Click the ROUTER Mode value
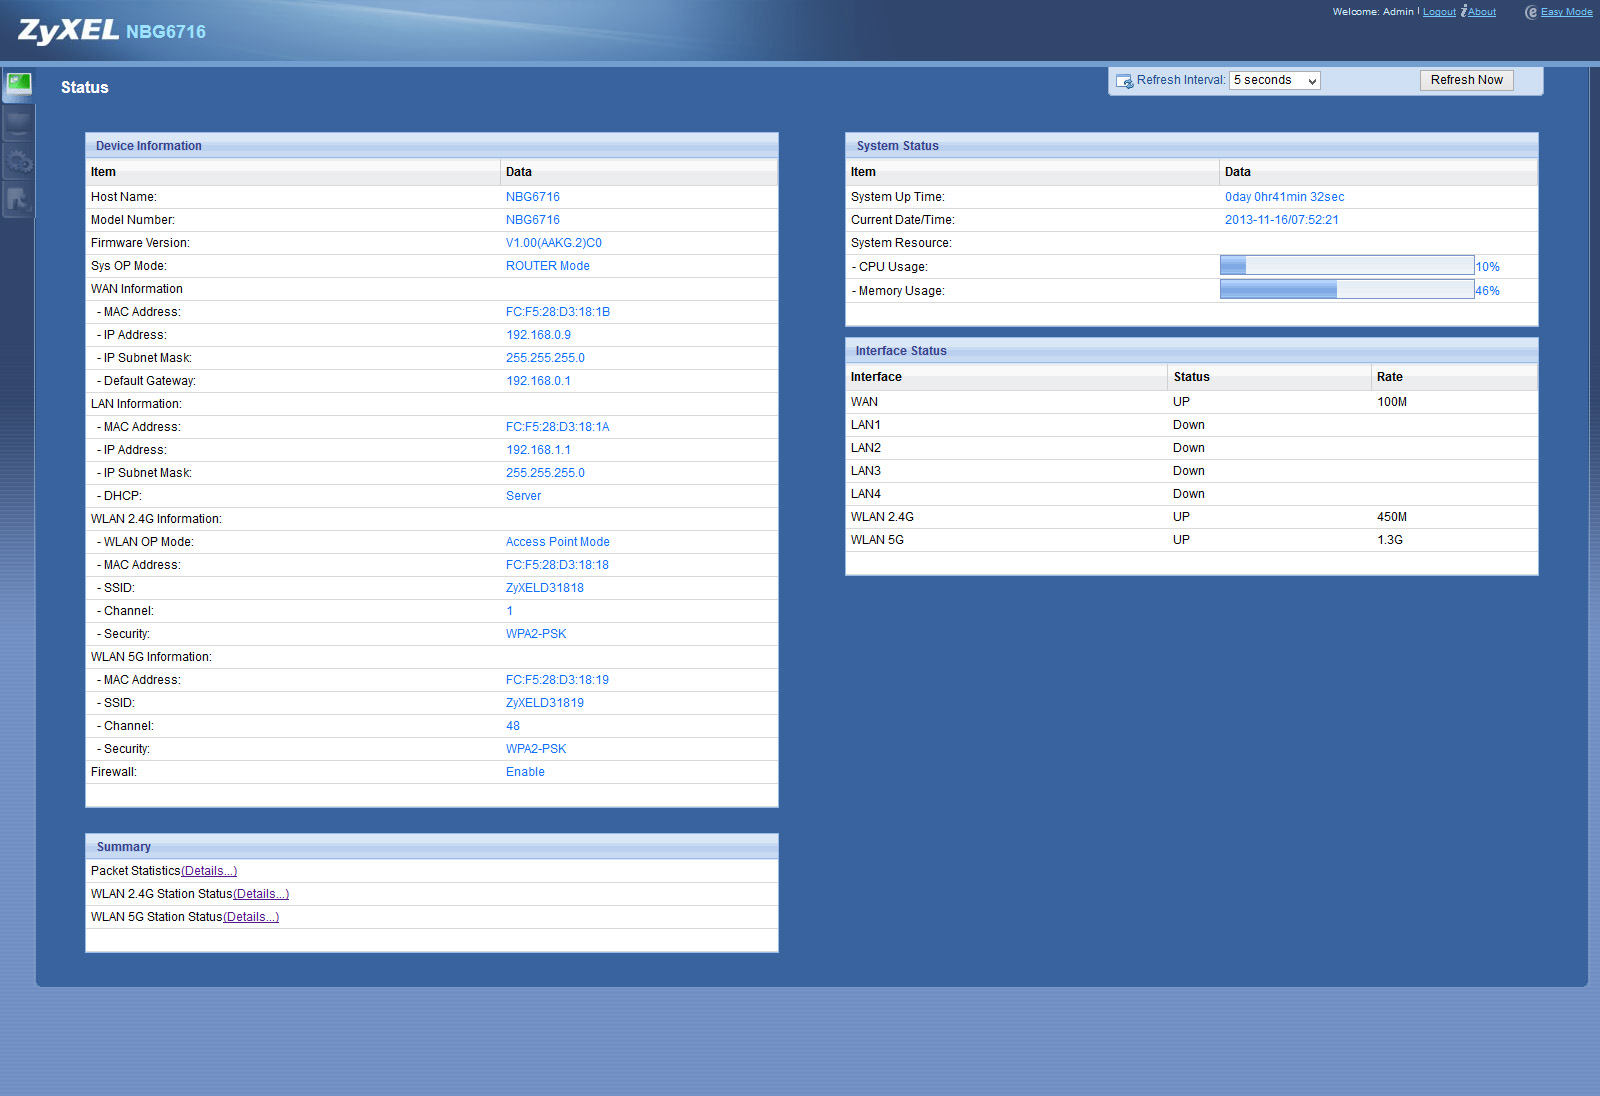Screen dimensions: 1600x1096 click(548, 266)
